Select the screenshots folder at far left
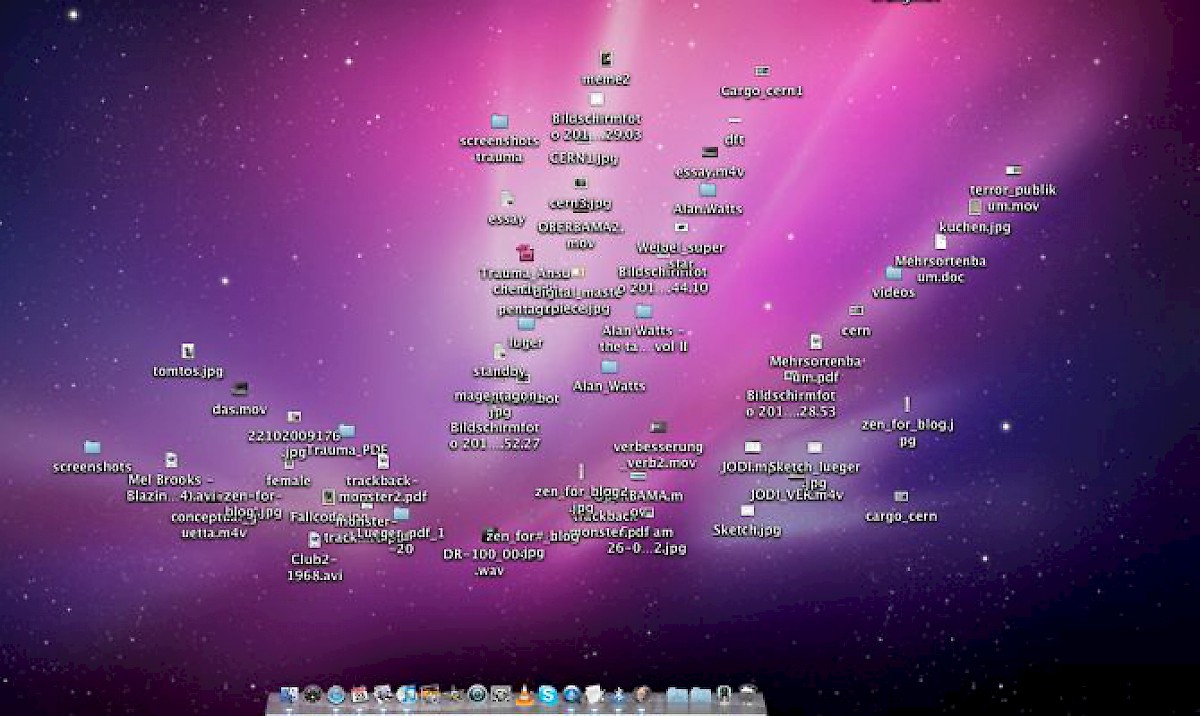The width and height of the screenshot is (1200, 716). (x=92, y=448)
